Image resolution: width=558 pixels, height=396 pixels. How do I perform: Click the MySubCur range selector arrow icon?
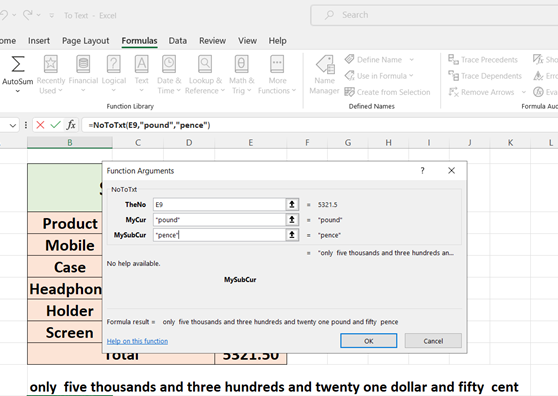pyautogui.click(x=292, y=235)
